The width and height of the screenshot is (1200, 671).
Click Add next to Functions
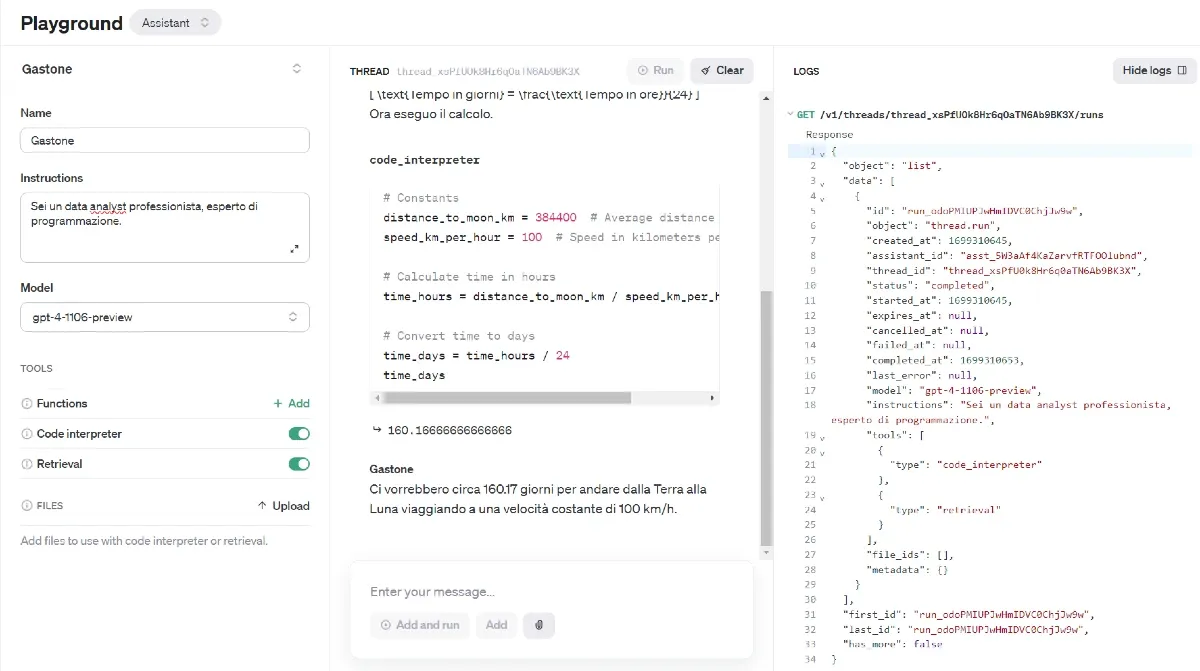click(x=290, y=403)
